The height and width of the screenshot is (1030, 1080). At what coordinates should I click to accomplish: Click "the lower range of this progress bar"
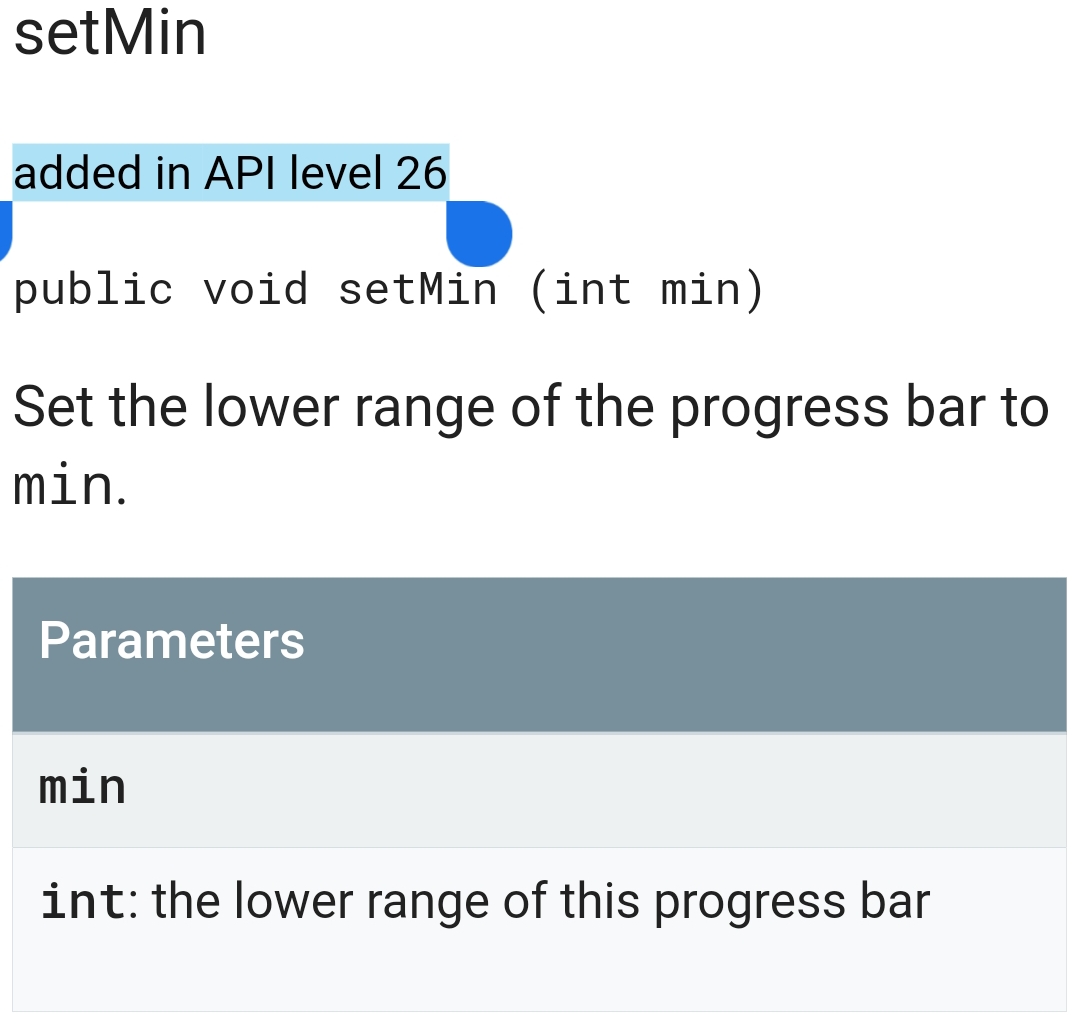(540, 901)
